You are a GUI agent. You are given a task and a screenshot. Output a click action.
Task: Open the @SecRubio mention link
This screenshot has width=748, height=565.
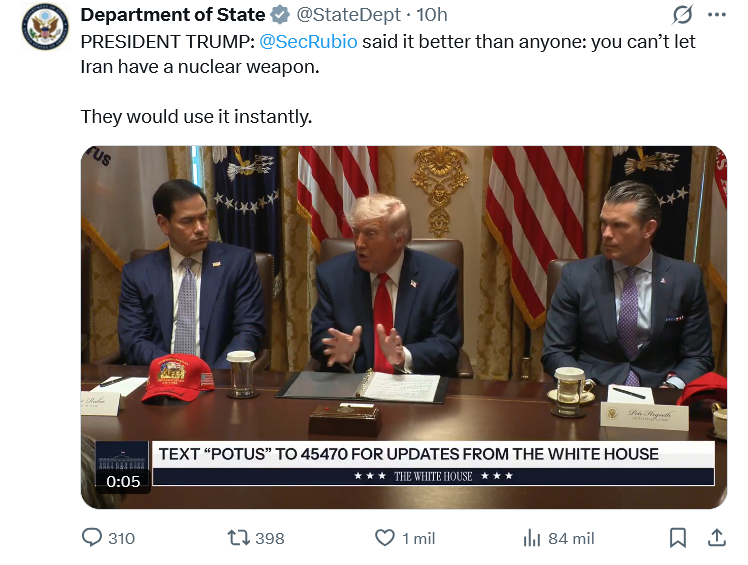pos(308,42)
